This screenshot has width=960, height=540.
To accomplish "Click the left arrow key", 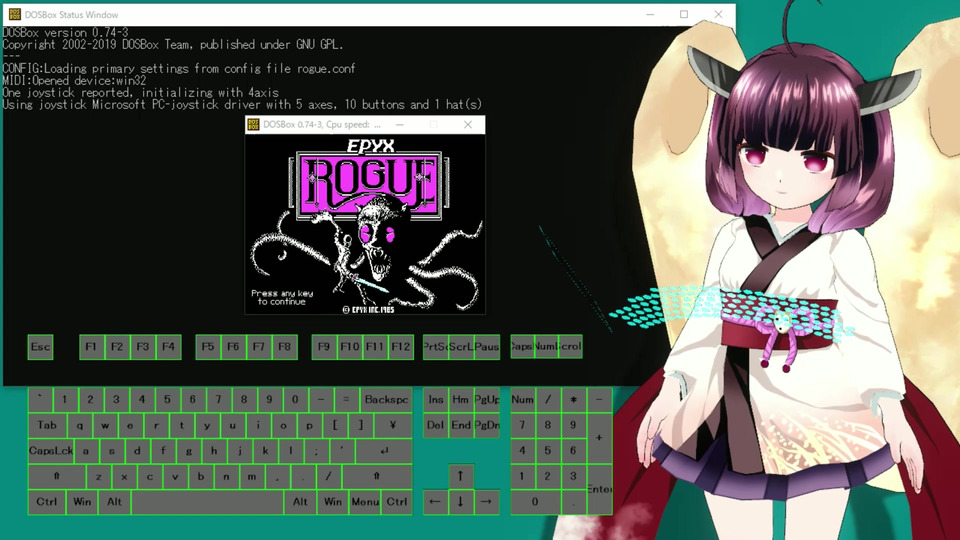I will click(x=435, y=502).
